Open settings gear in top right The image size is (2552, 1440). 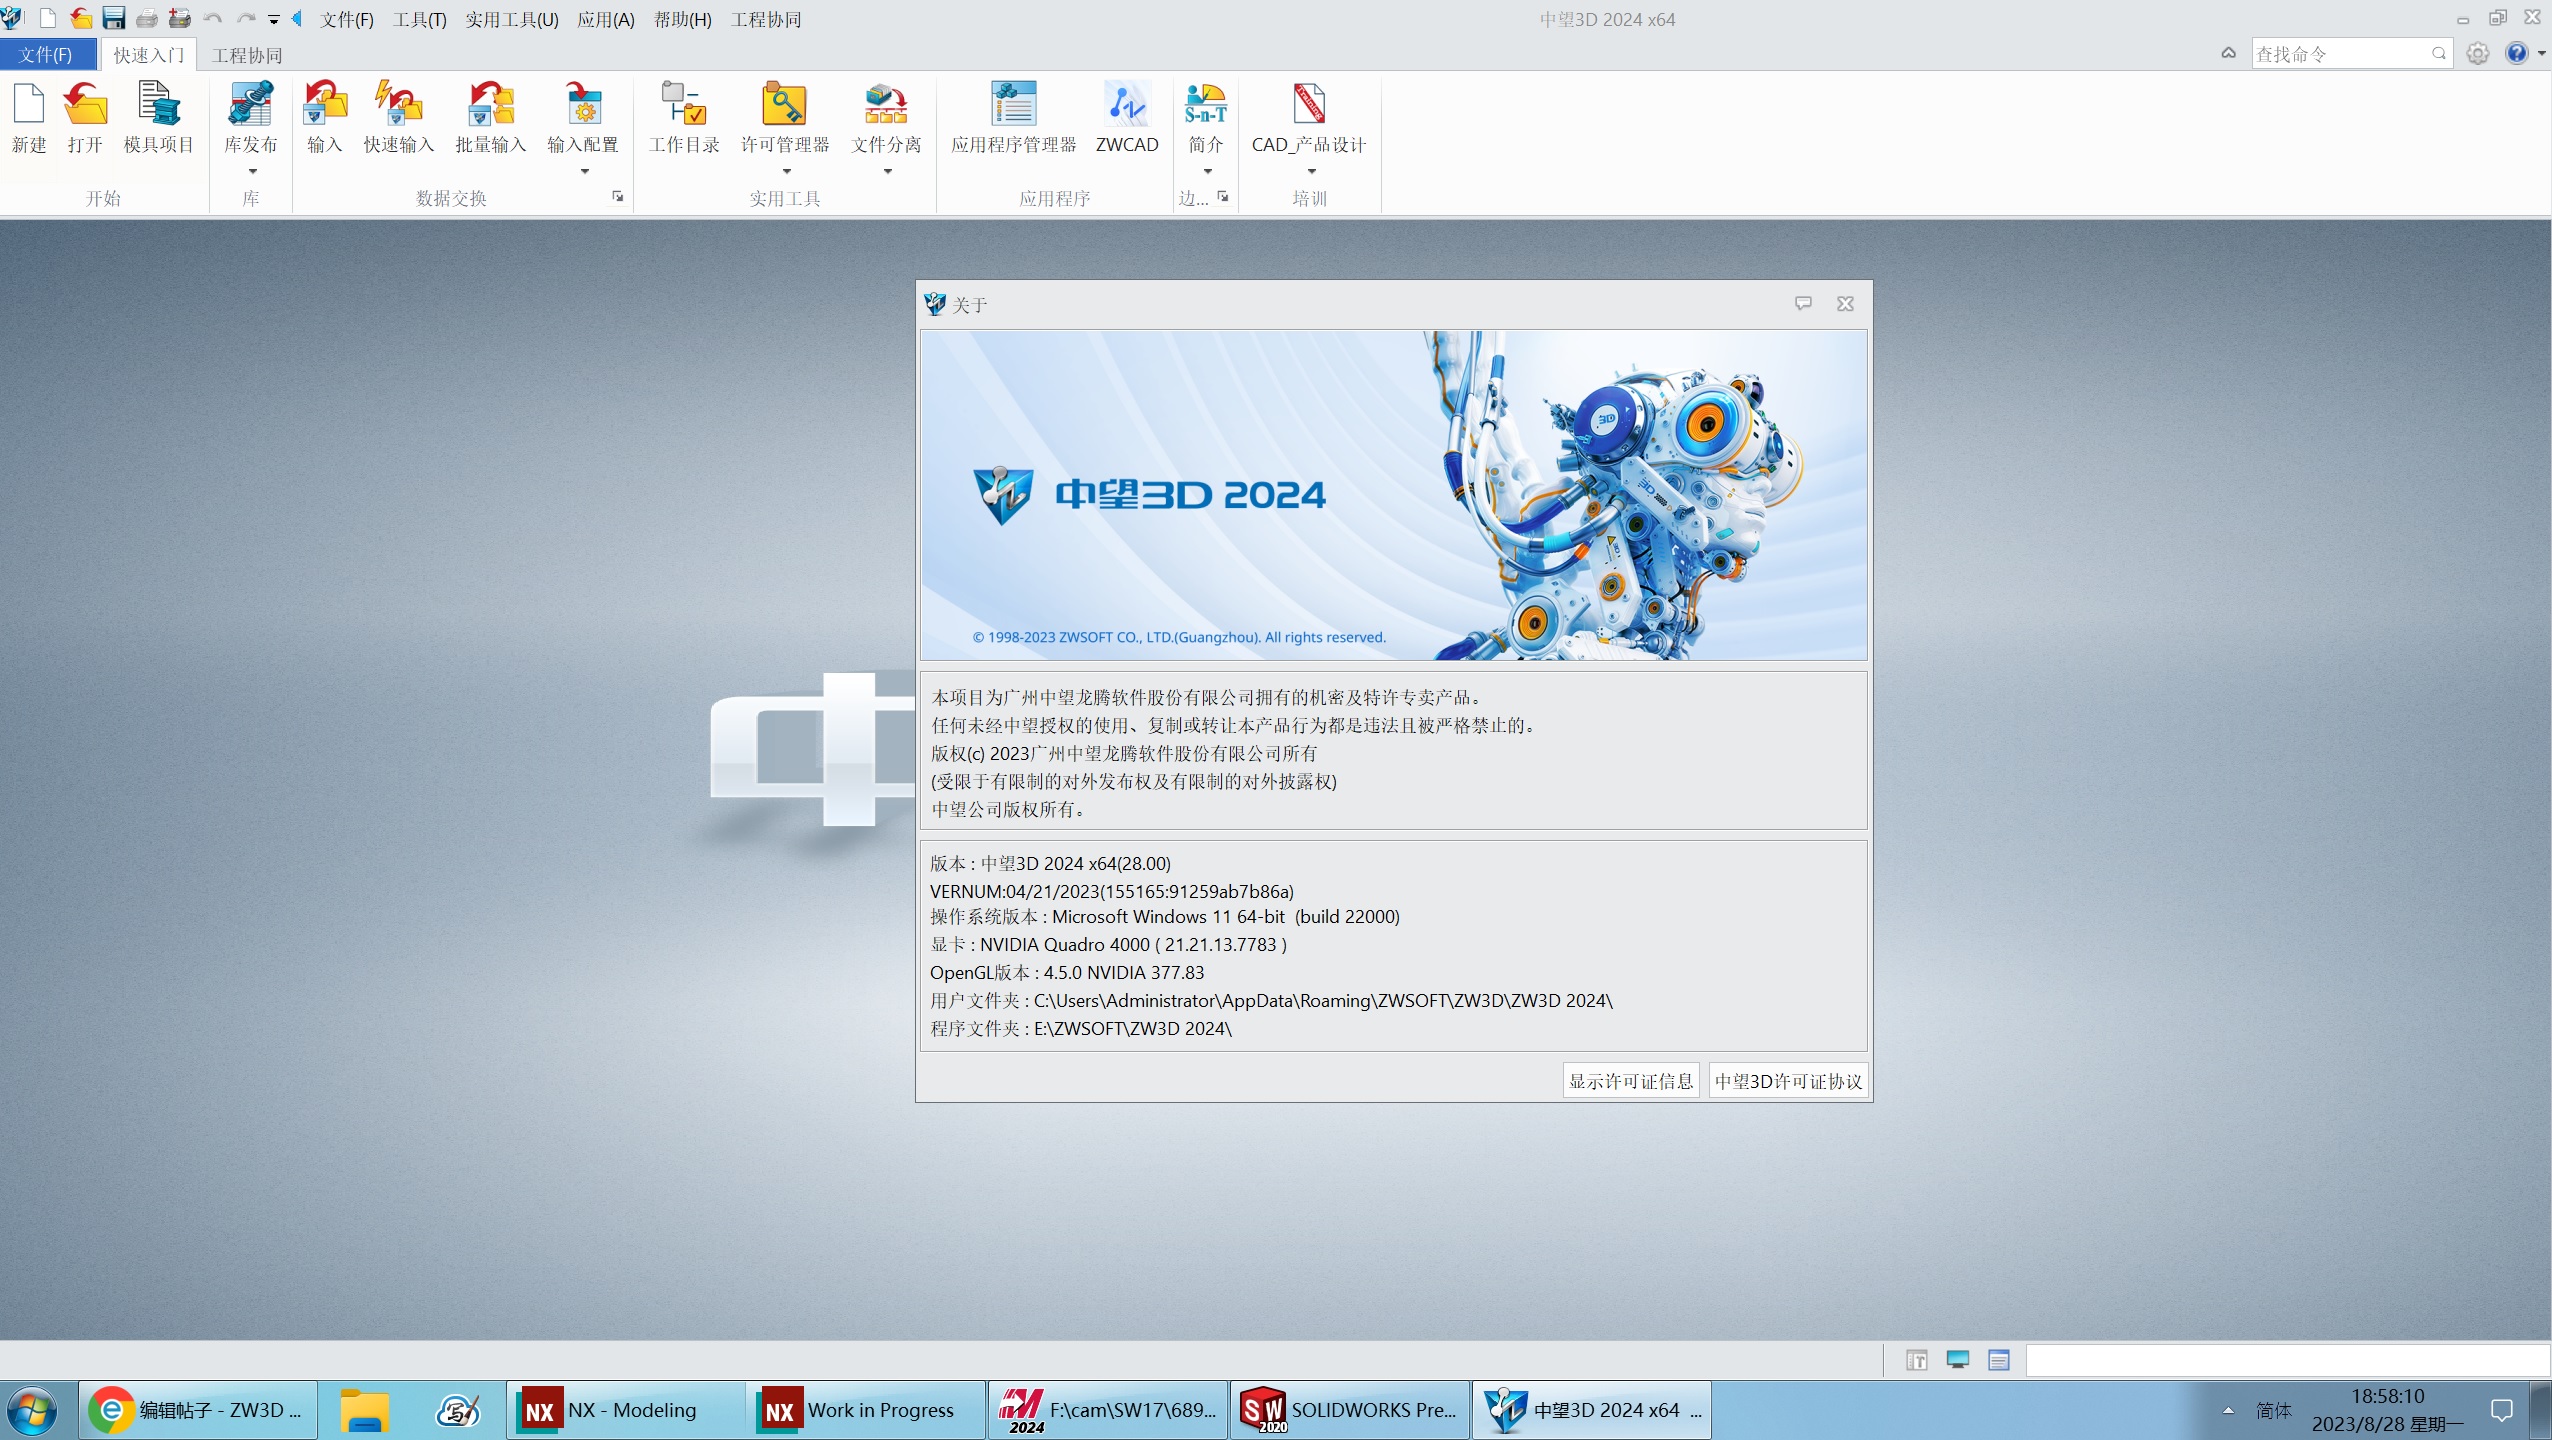2477,54
